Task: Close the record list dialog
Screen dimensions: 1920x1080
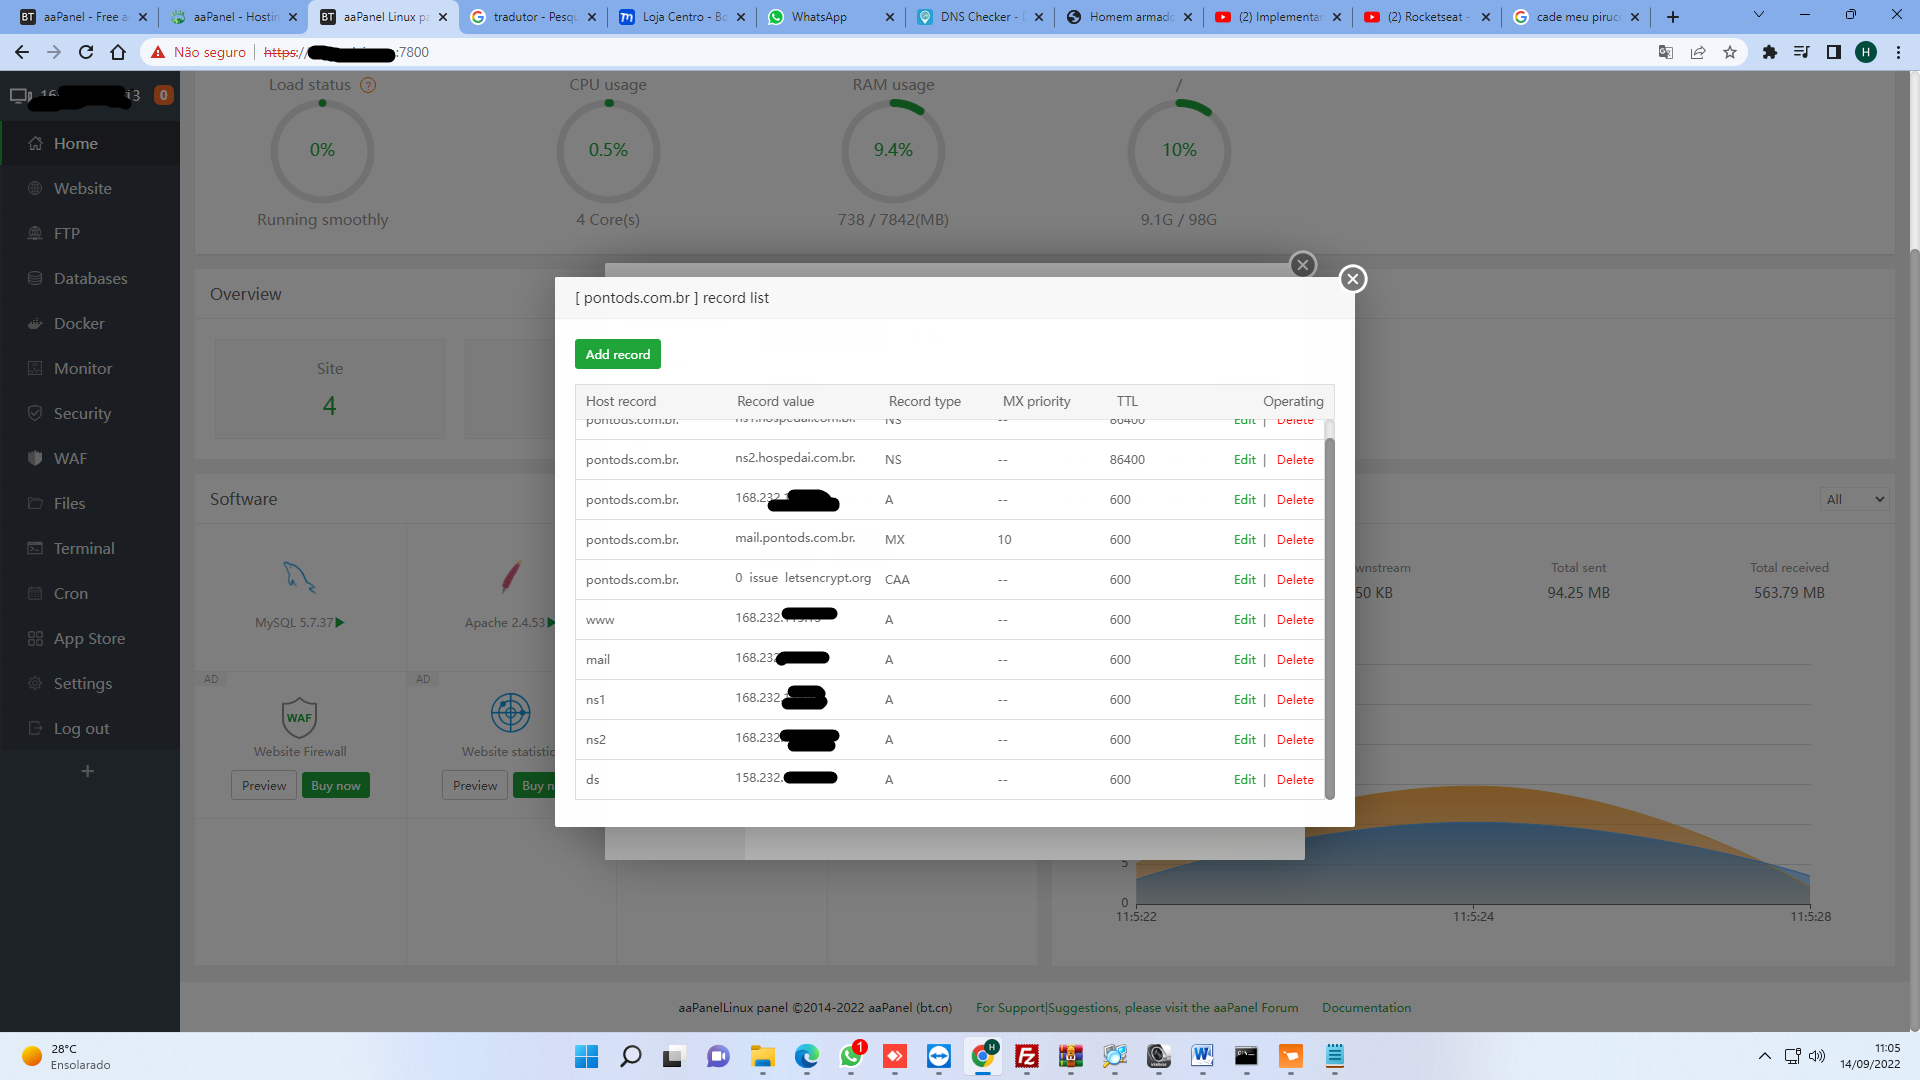Action: pyautogui.click(x=1353, y=279)
